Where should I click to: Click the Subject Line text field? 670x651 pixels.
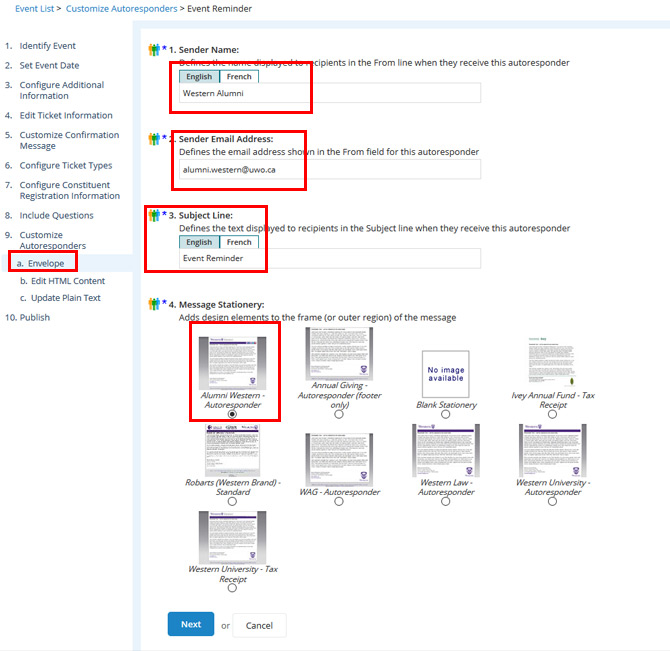tap(330, 259)
